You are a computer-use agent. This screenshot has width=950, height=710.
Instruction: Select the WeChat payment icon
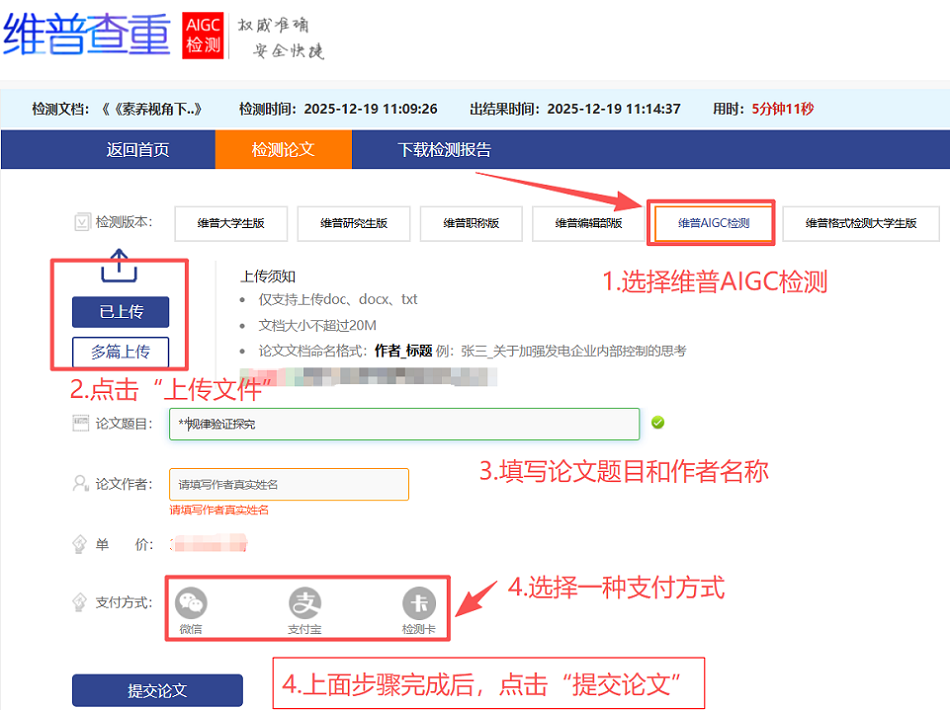(x=191, y=603)
